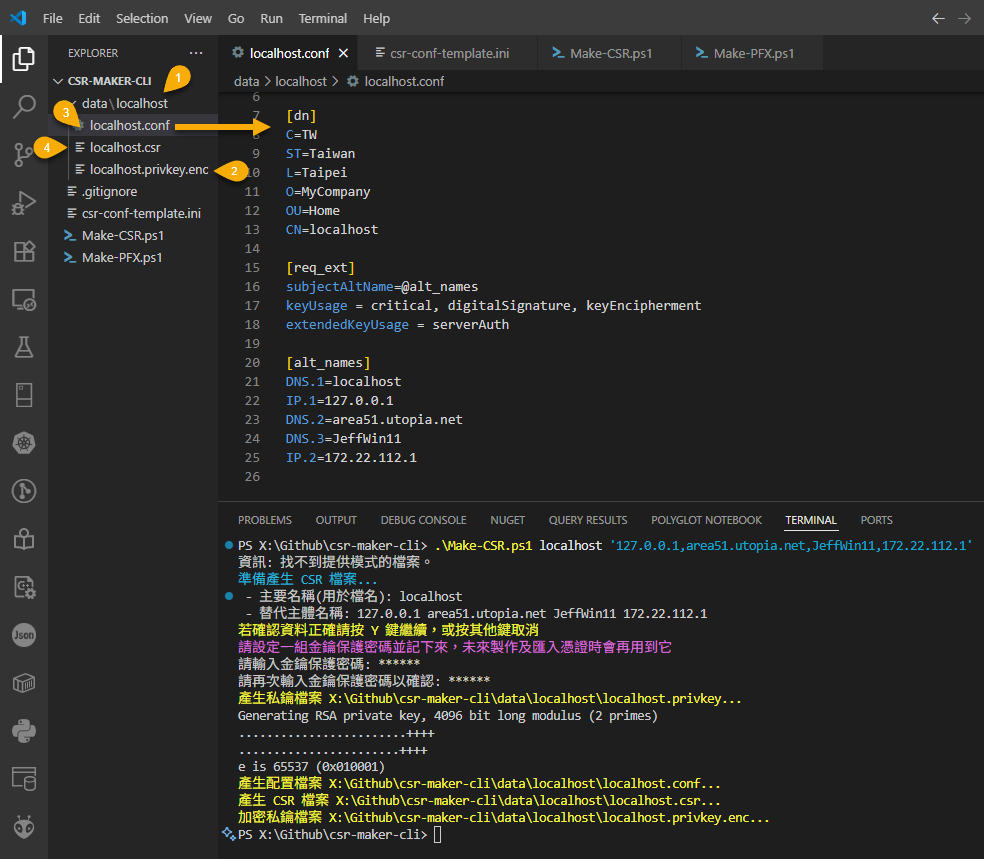Open the Testing flask icon
The width and height of the screenshot is (984, 859).
click(23, 347)
